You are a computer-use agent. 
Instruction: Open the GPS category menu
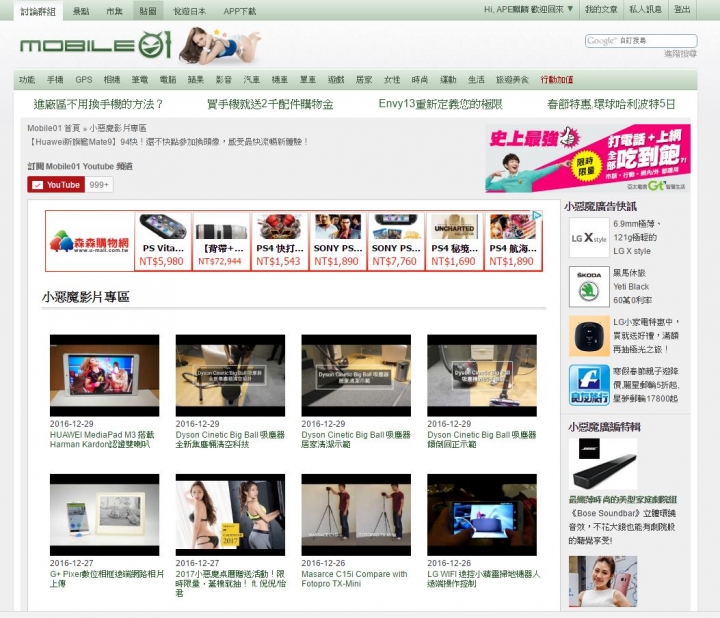tap(84, 80)
